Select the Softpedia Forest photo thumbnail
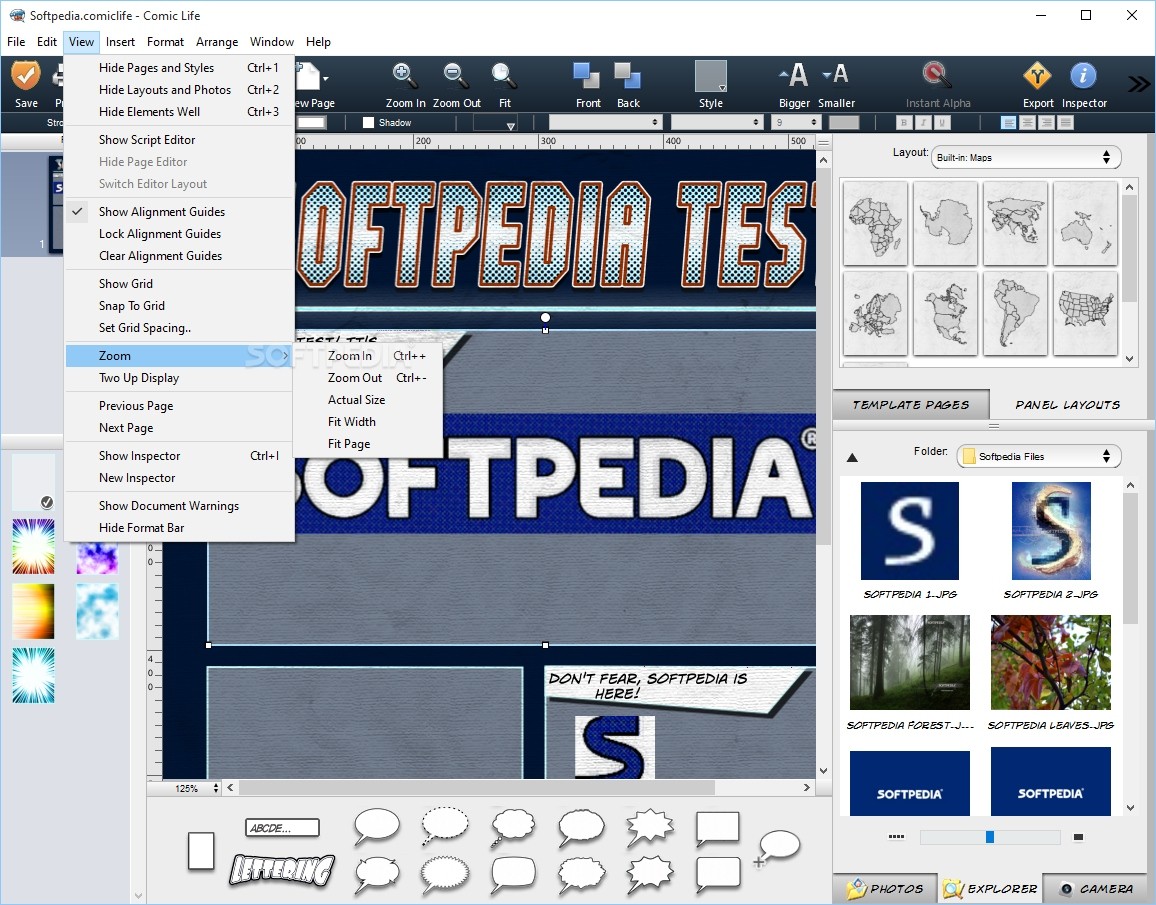 click(x=910, y=663)
